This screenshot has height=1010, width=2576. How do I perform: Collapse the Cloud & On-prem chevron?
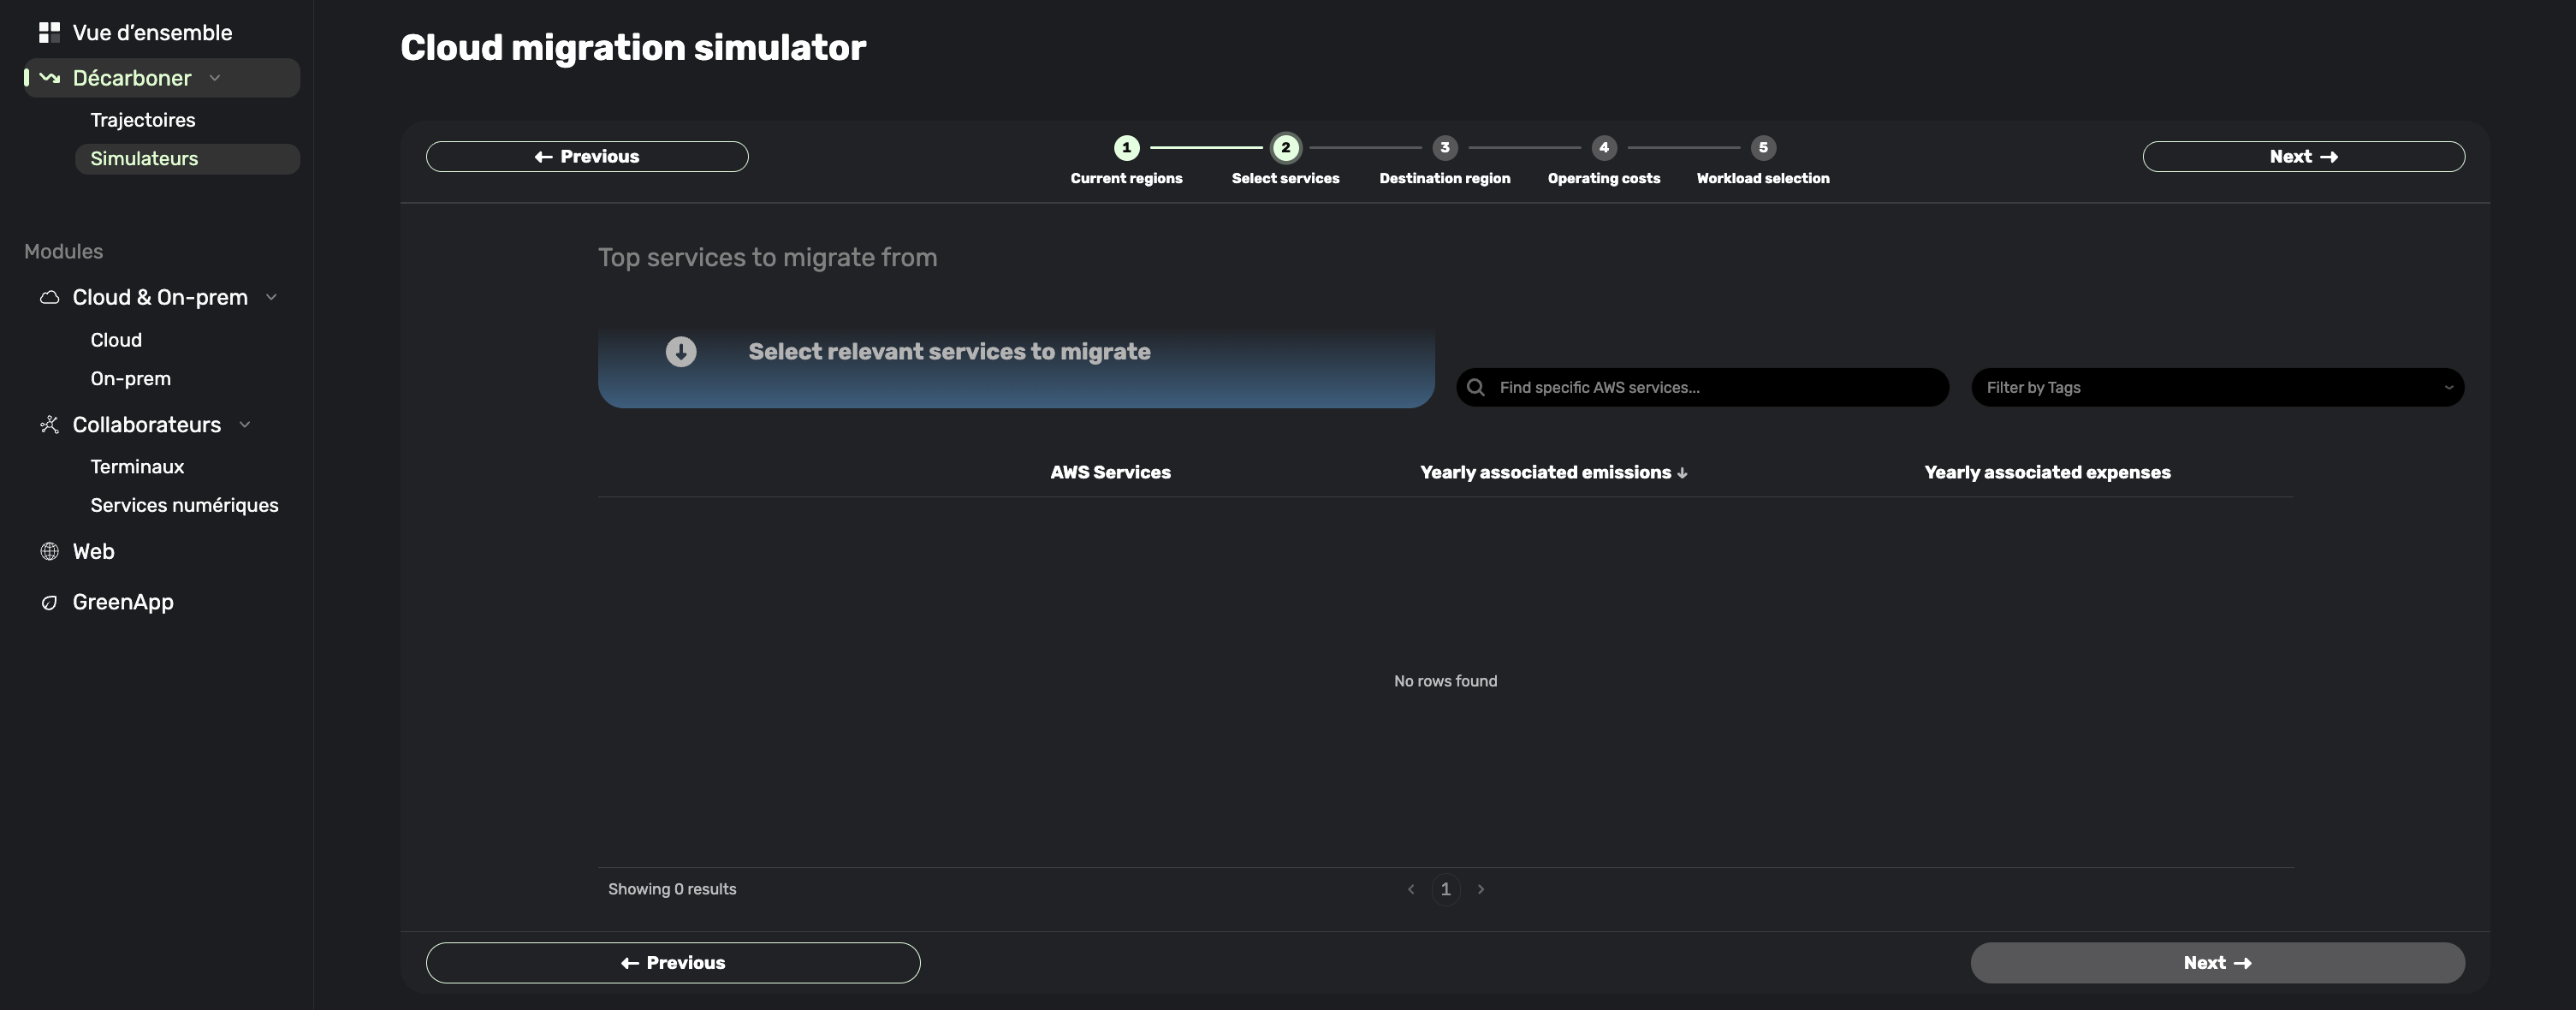pyautogui.click(x=271, y=298)
